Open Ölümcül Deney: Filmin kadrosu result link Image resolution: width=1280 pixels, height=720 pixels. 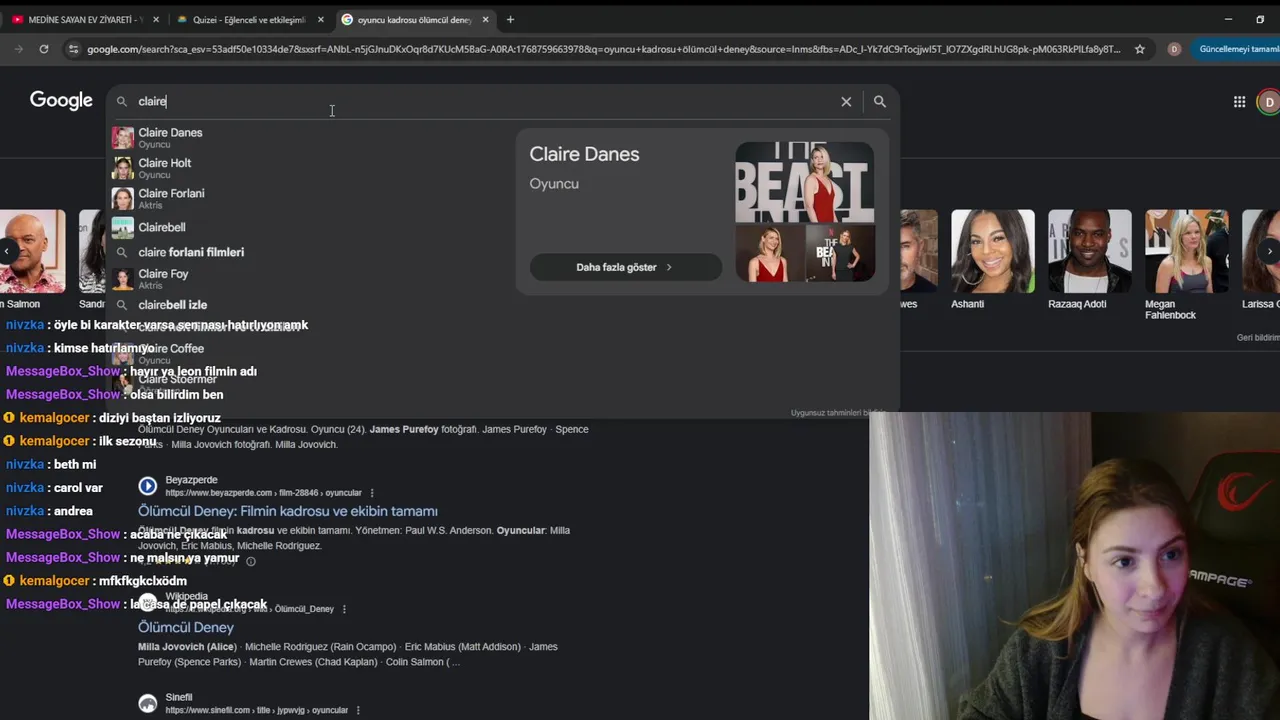[x=288, y=511]
